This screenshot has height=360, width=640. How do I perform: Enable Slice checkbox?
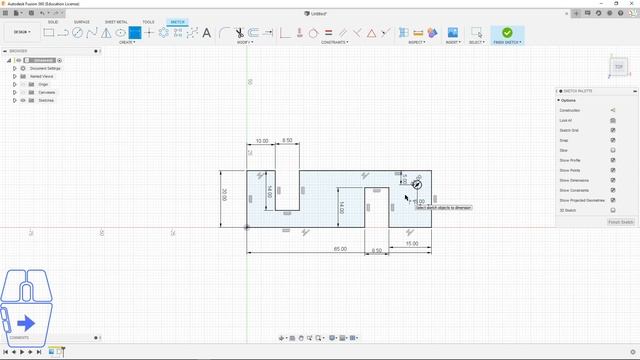[613, 150]
